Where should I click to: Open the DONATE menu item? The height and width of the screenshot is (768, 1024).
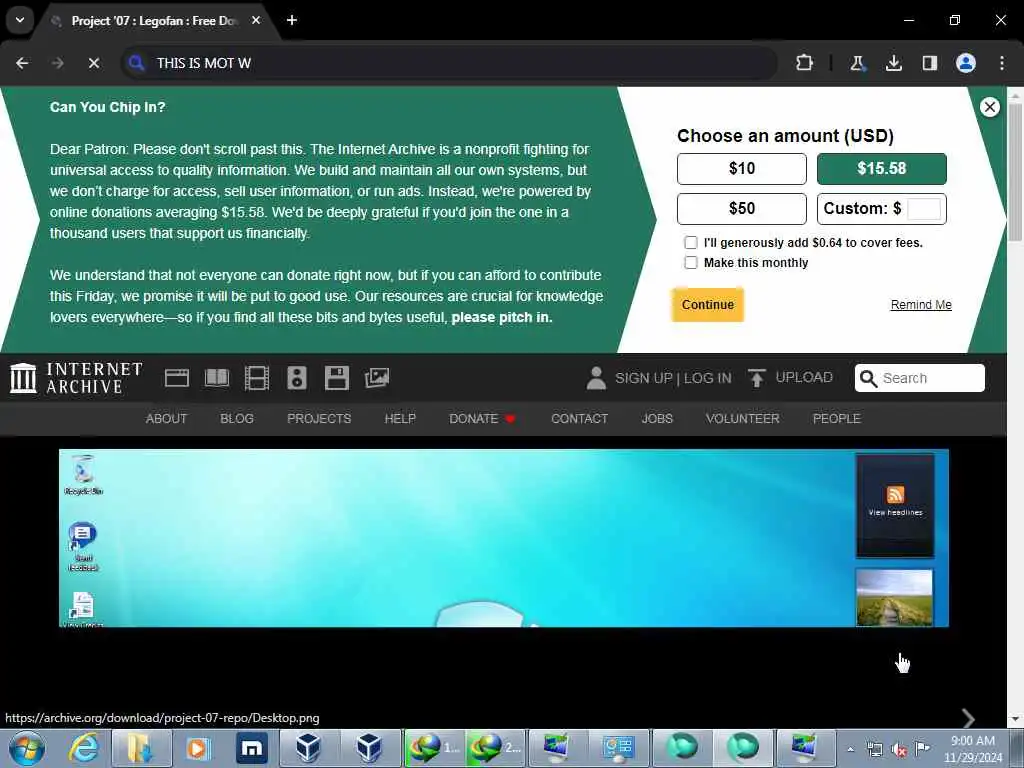(x=482, y=419)
